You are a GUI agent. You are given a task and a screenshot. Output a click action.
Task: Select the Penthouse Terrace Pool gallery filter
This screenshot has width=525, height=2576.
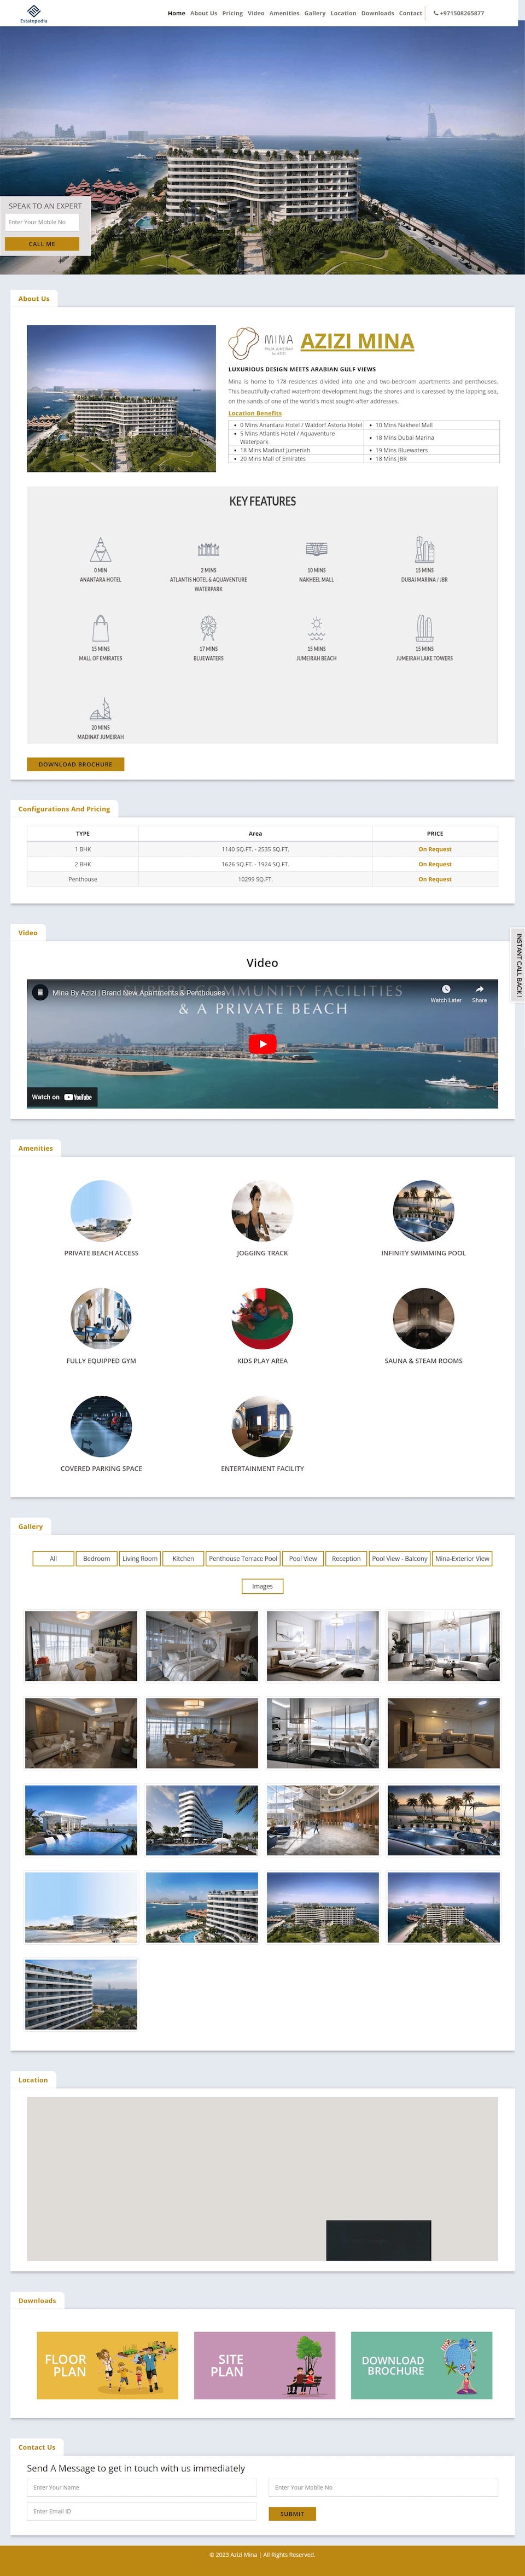[242, 1558]
